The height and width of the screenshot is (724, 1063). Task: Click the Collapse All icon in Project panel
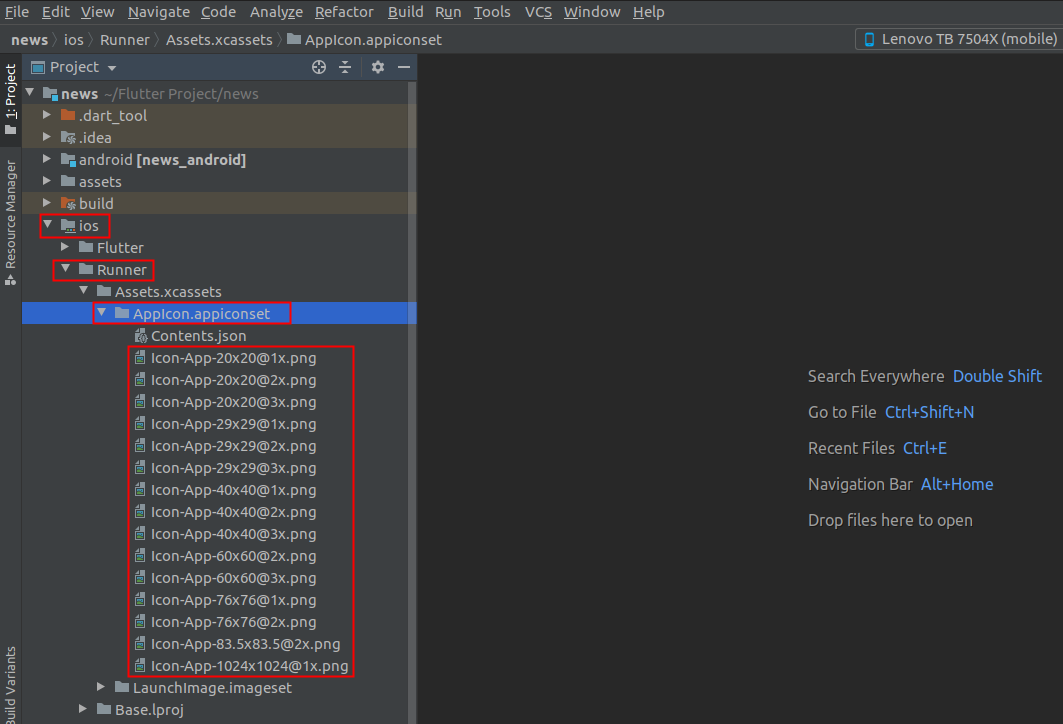(x=345, y=67)
